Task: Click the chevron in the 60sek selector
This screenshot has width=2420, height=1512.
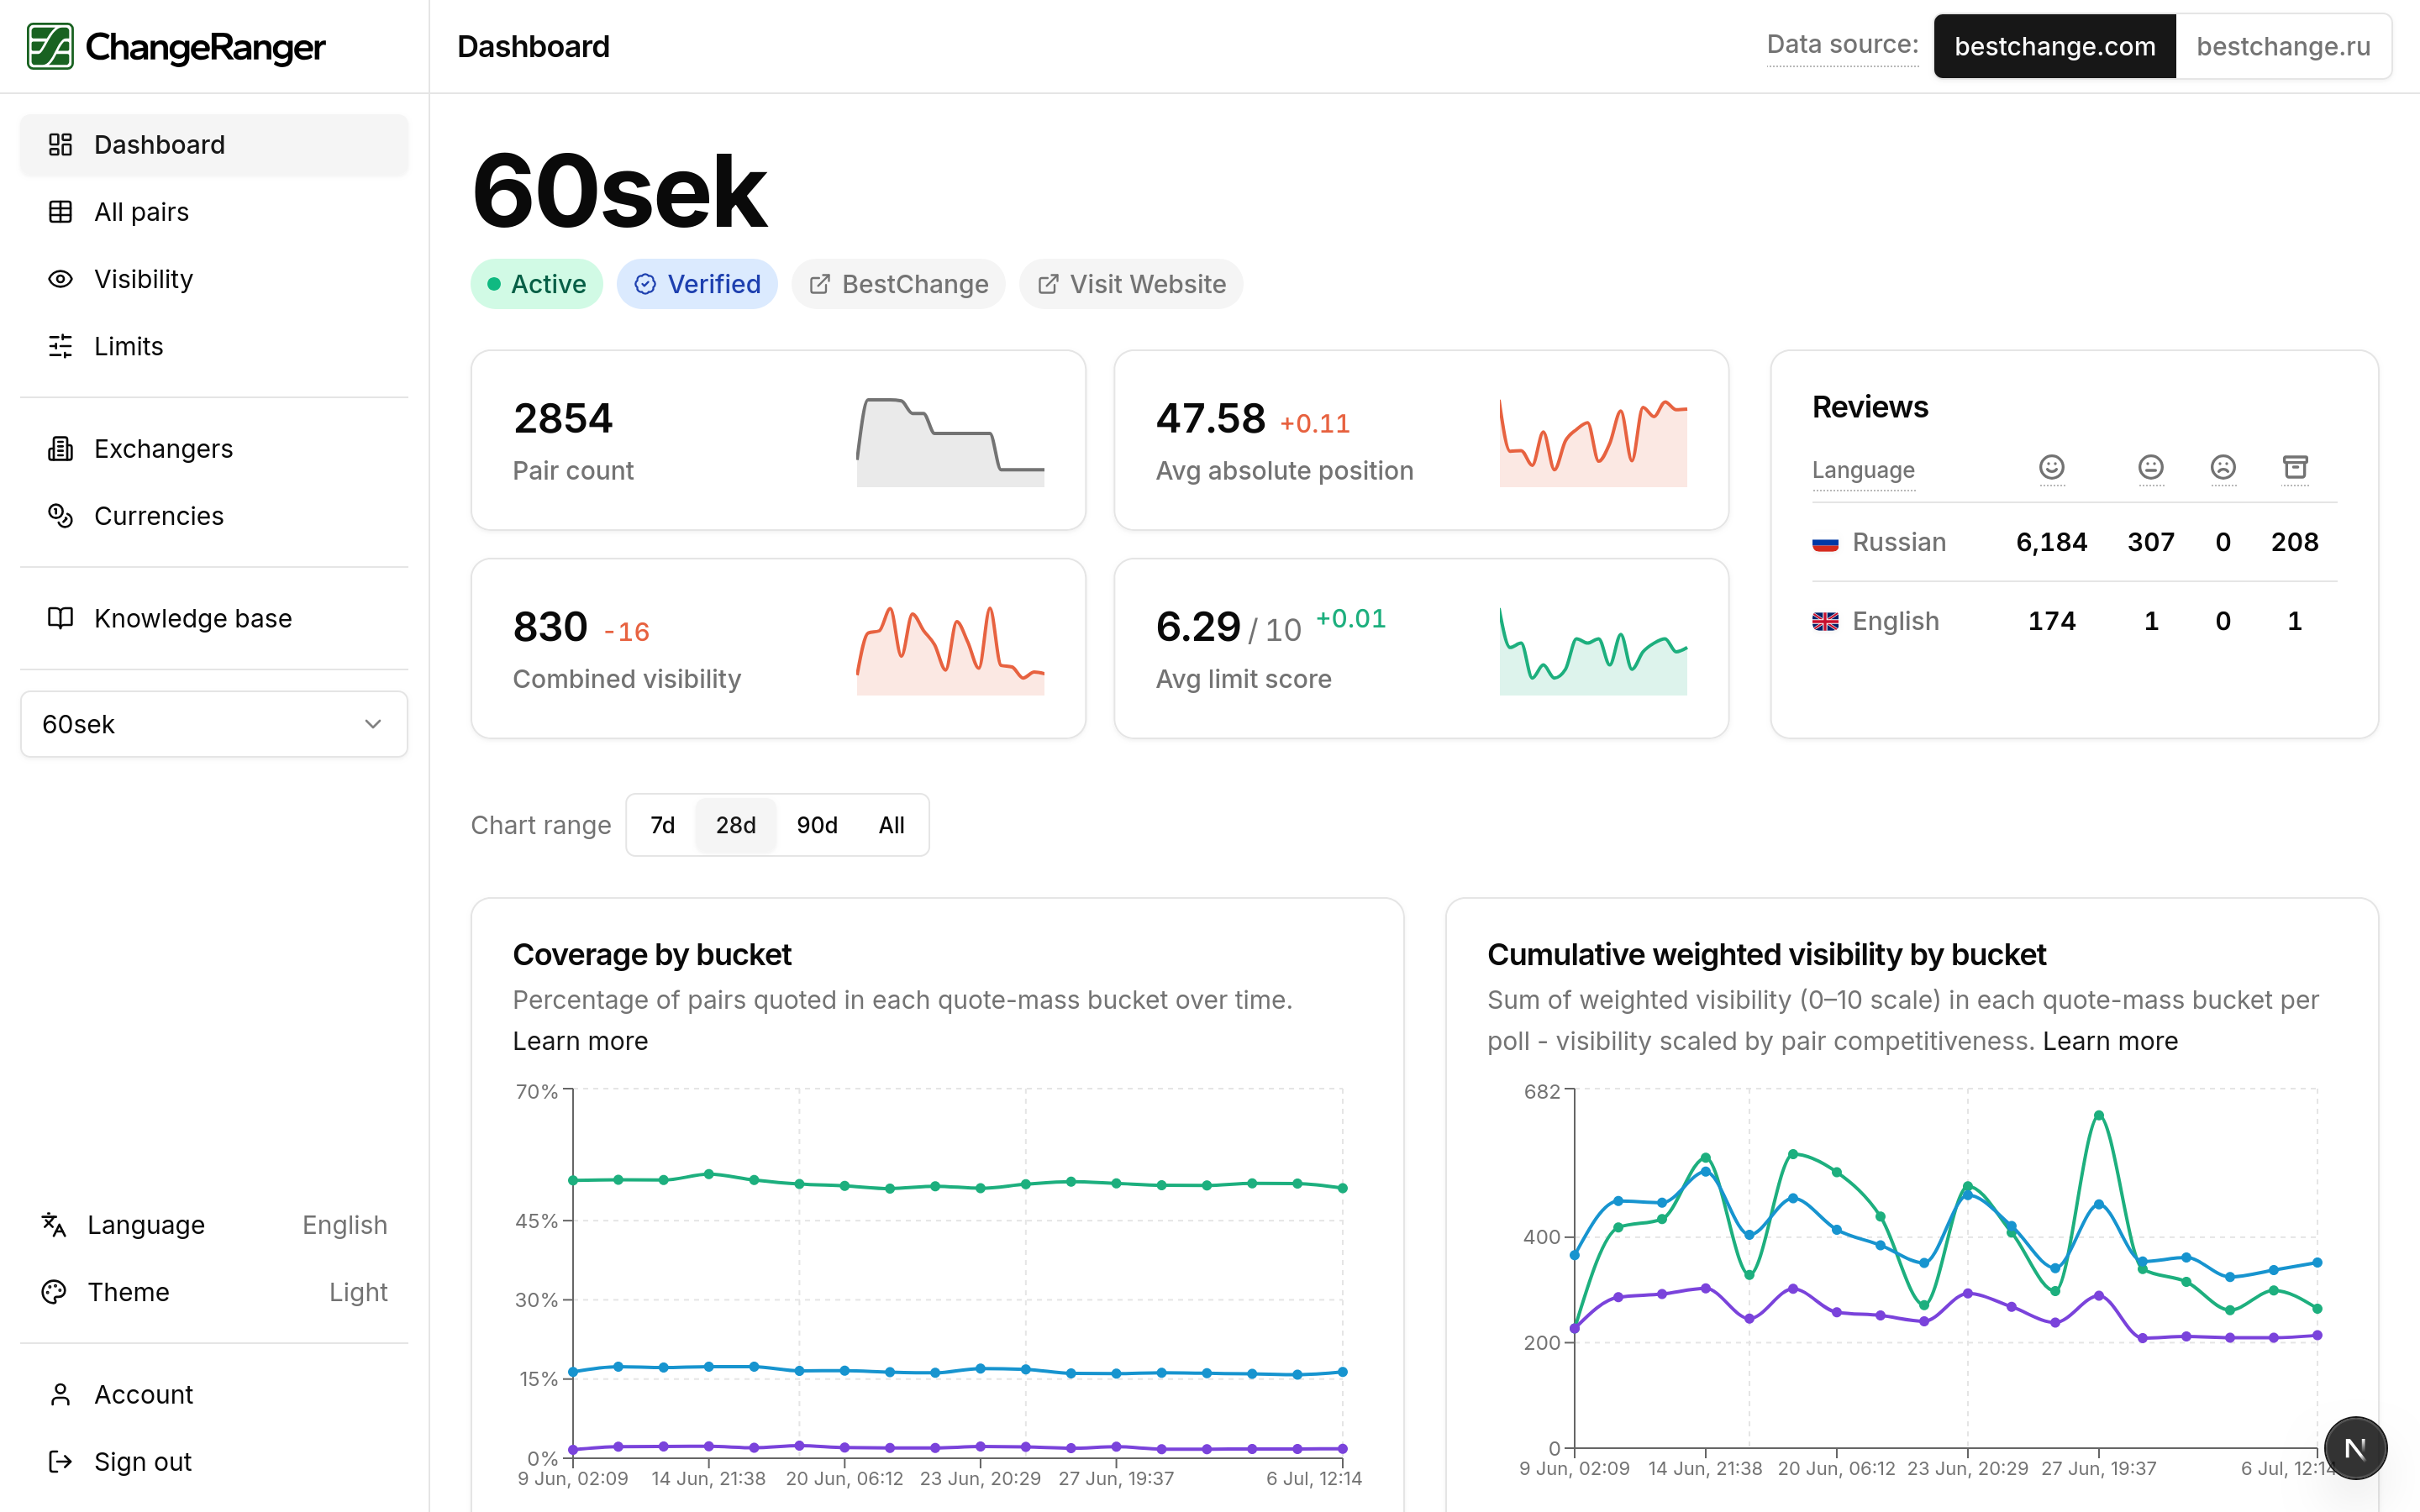Action: (x=373, y=724)
